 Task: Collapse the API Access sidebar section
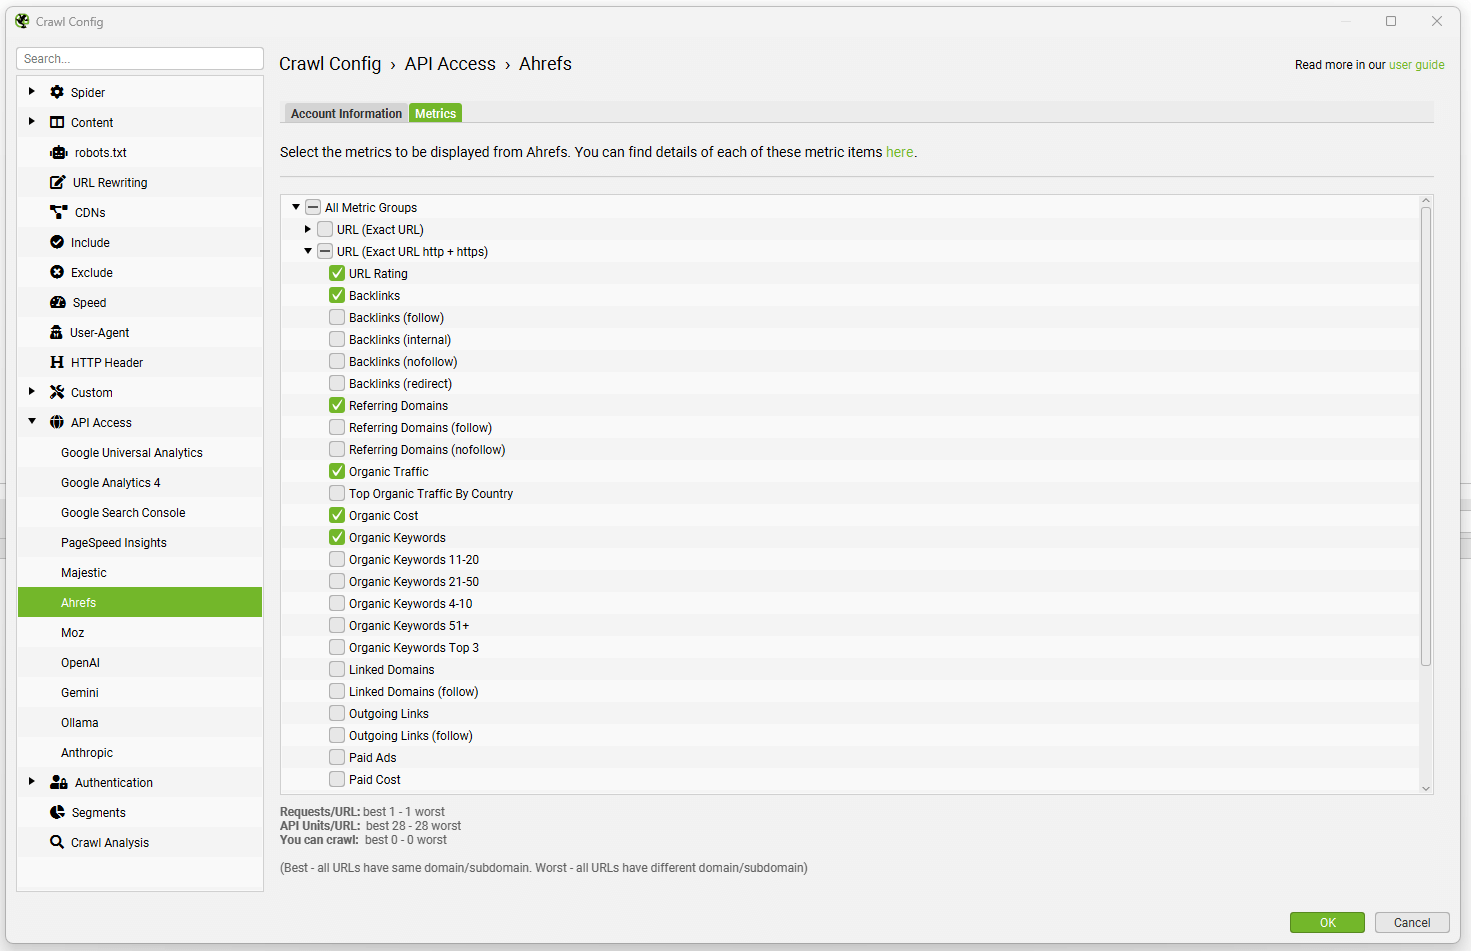(32, 422)
